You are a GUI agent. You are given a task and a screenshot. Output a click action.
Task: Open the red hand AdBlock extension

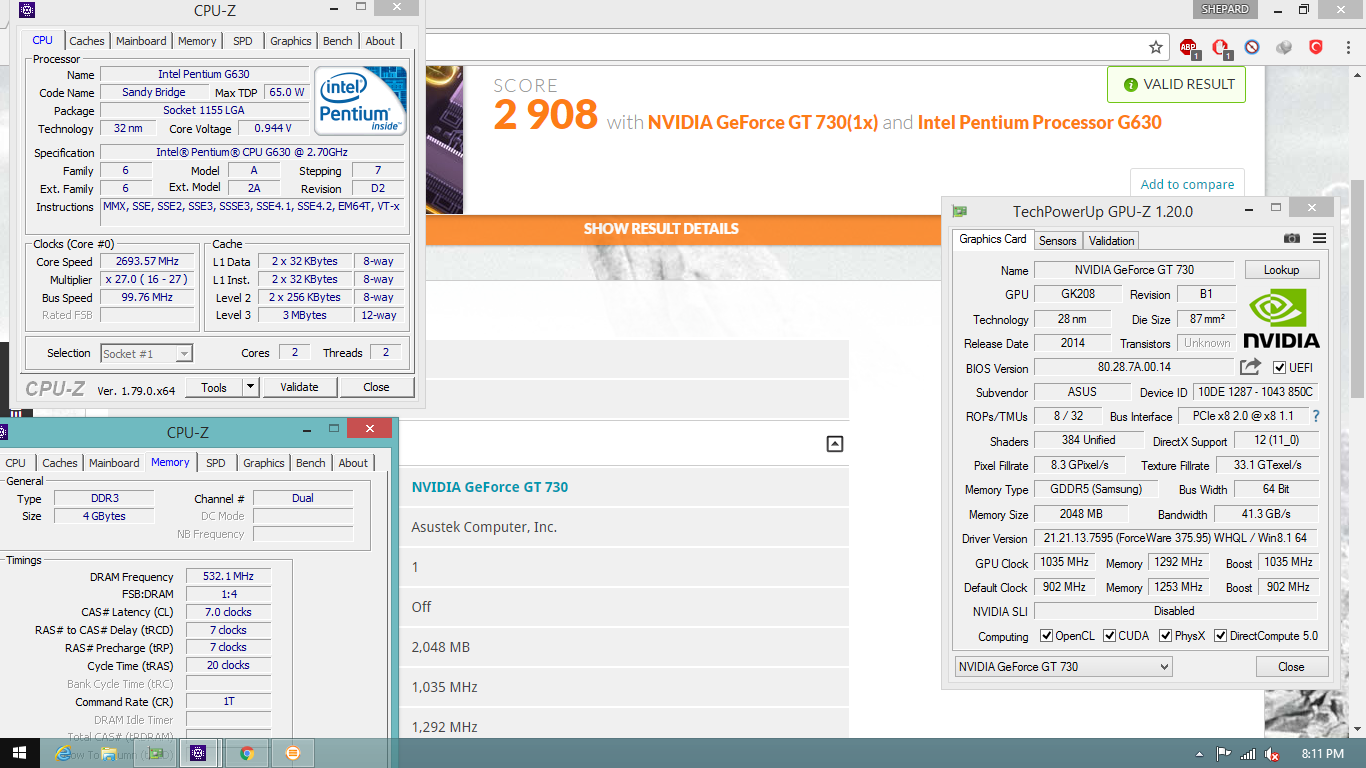[x=1220, y=47]
